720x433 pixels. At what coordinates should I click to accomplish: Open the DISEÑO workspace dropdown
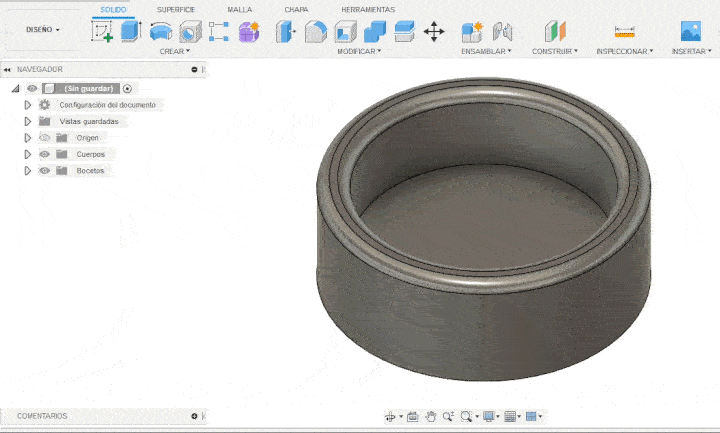click(43, 30)
